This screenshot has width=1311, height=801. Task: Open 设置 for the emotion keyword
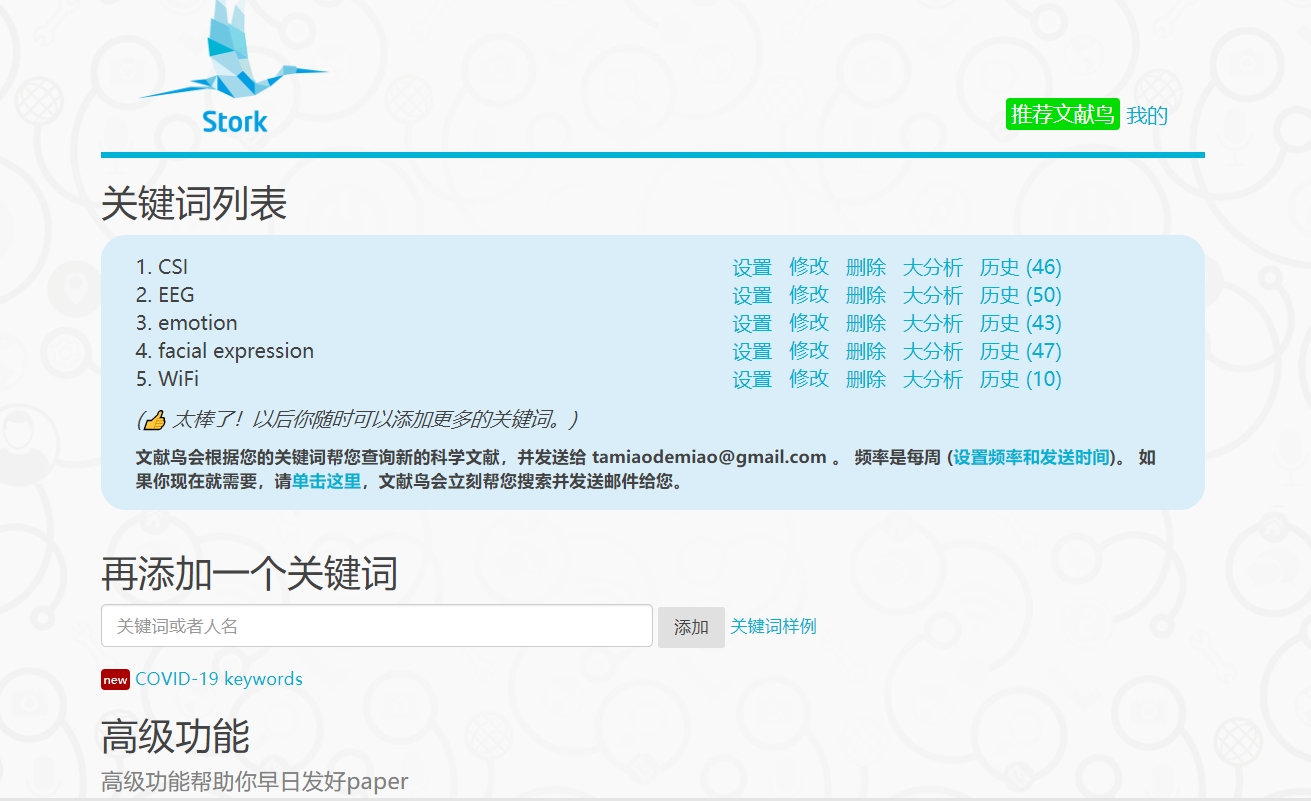(x=752, y=323)
